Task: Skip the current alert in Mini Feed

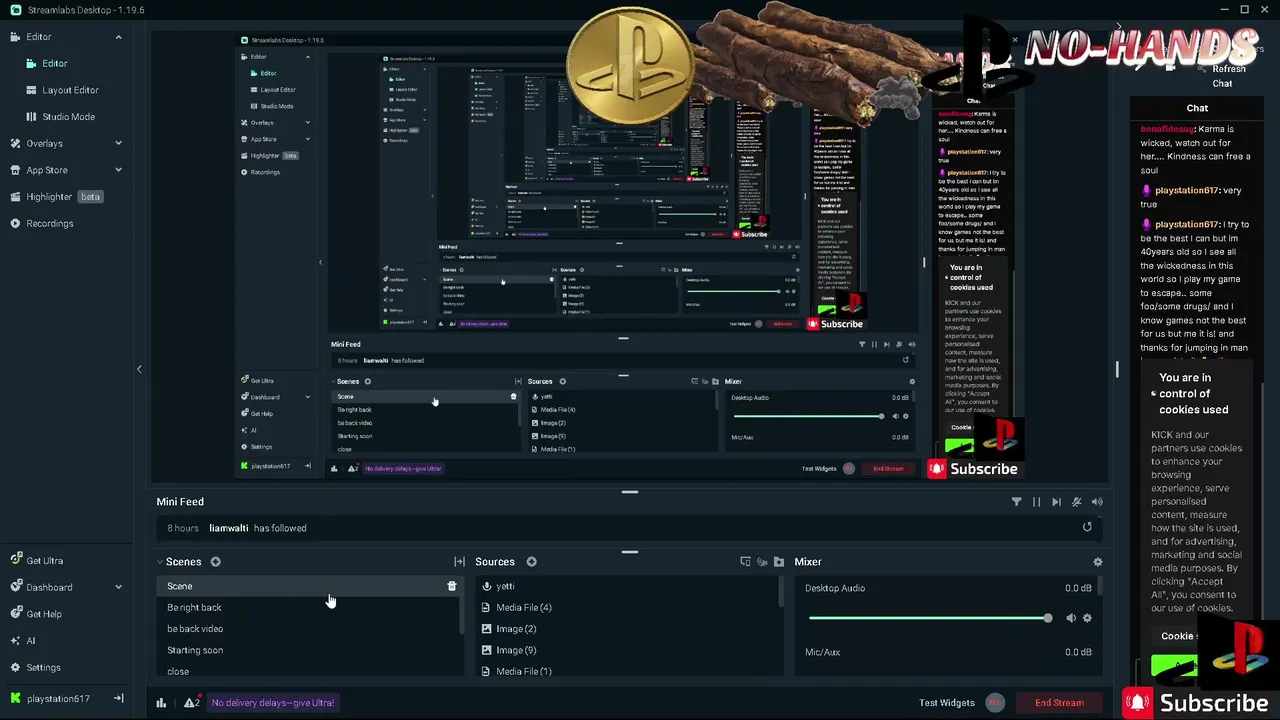Action: 1056,502
